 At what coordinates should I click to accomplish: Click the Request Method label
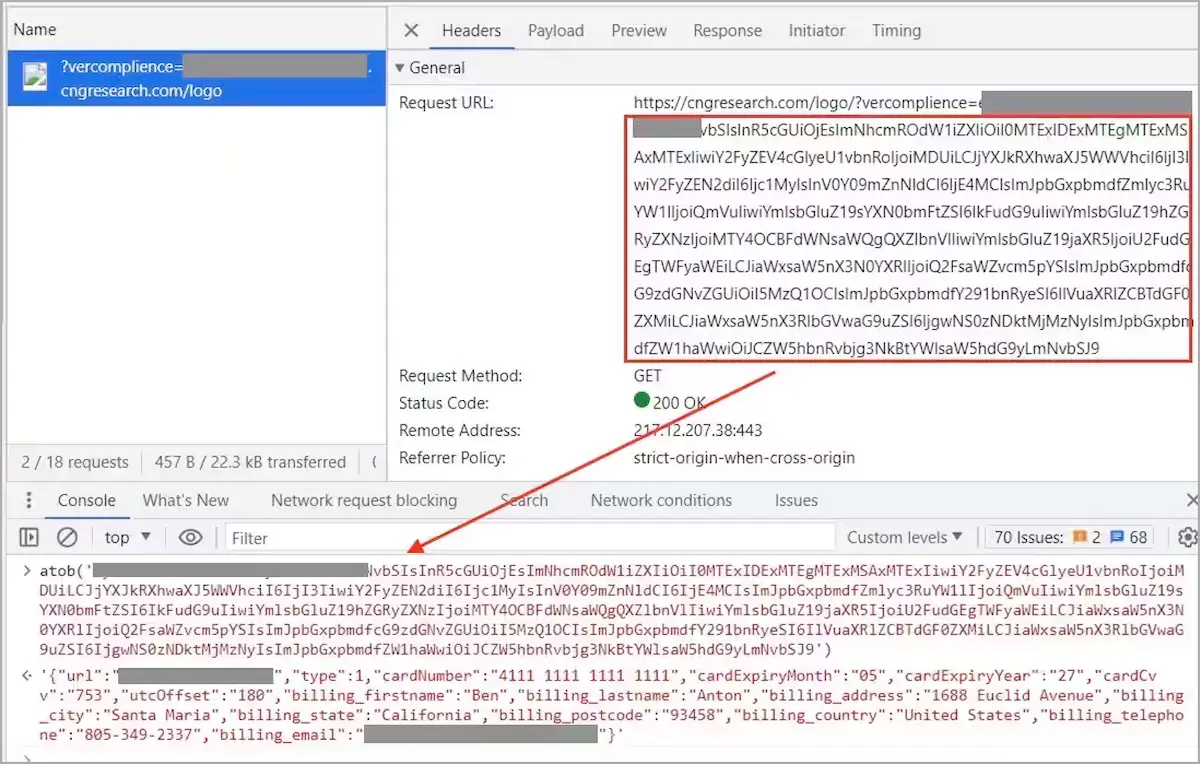[461, 377]
